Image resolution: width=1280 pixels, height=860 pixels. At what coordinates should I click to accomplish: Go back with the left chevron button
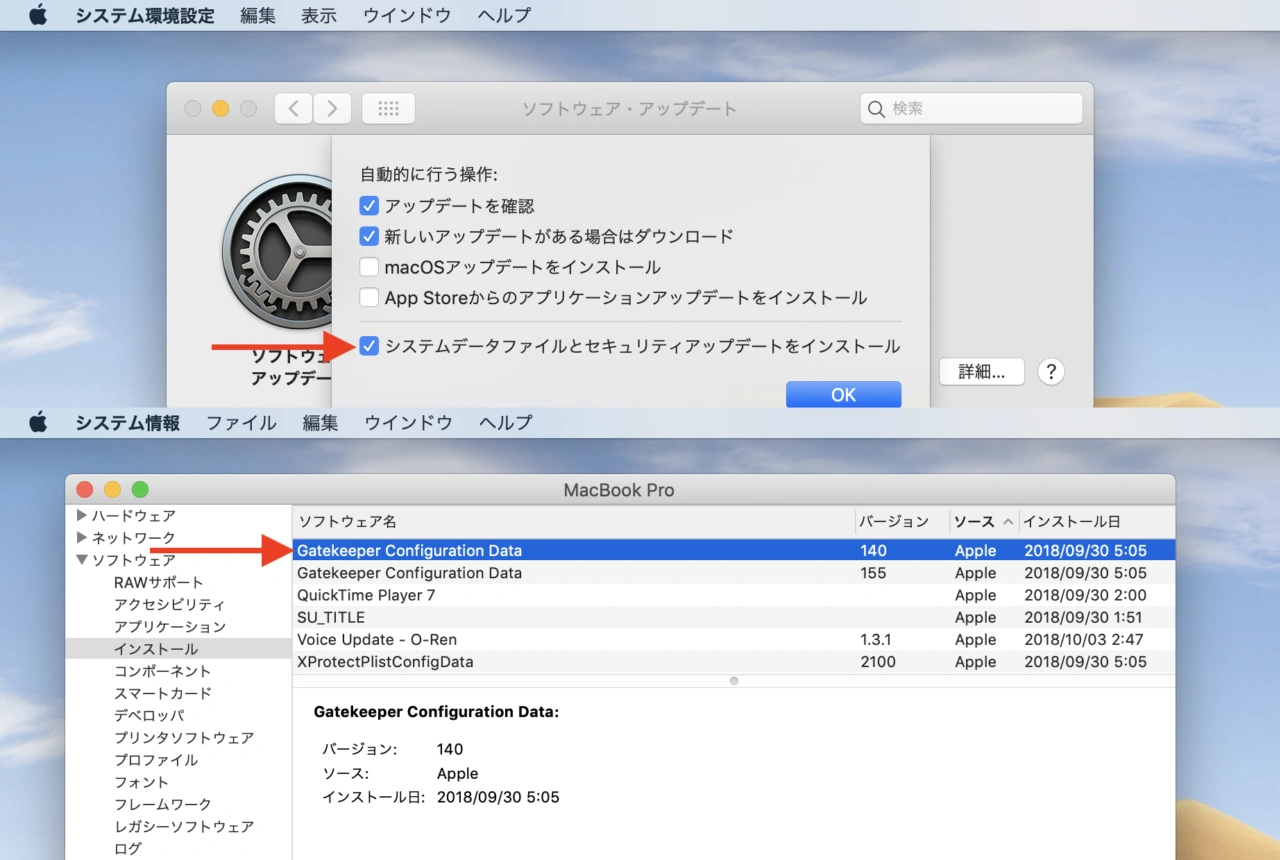coord(293,109)
